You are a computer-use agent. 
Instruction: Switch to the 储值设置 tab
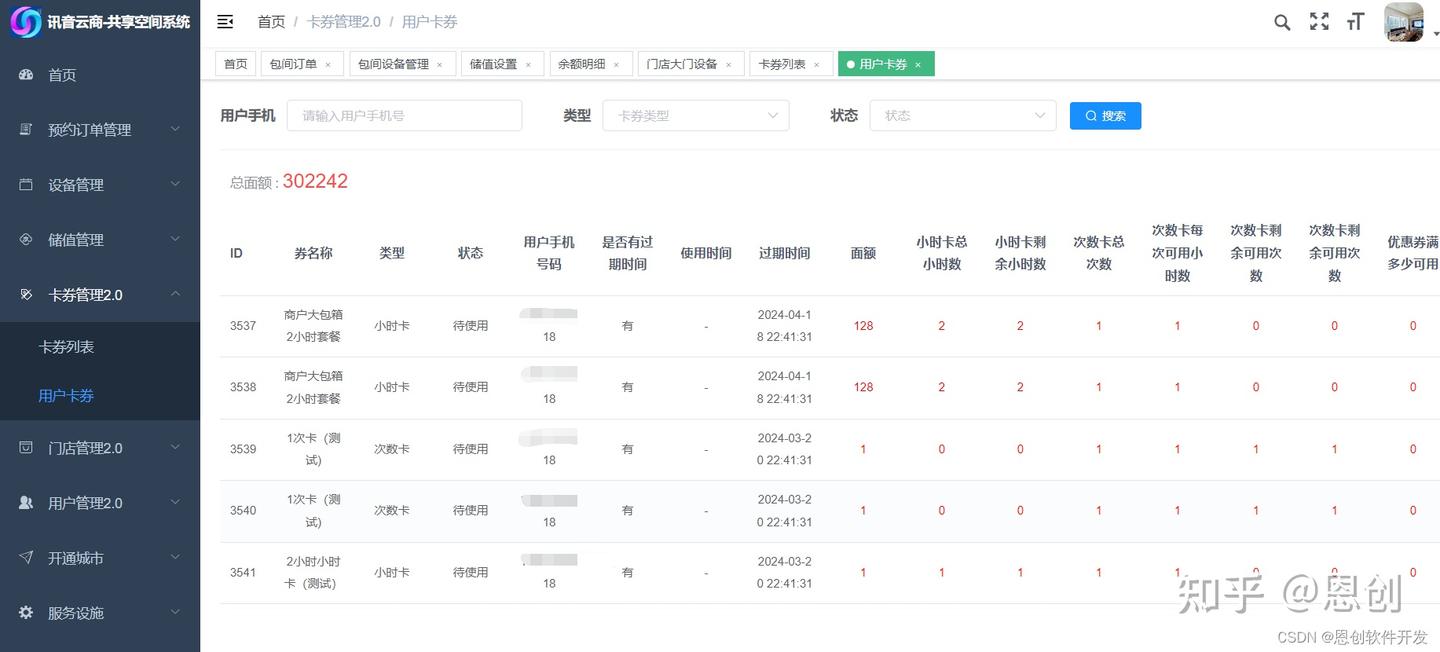tap(502, 64)
